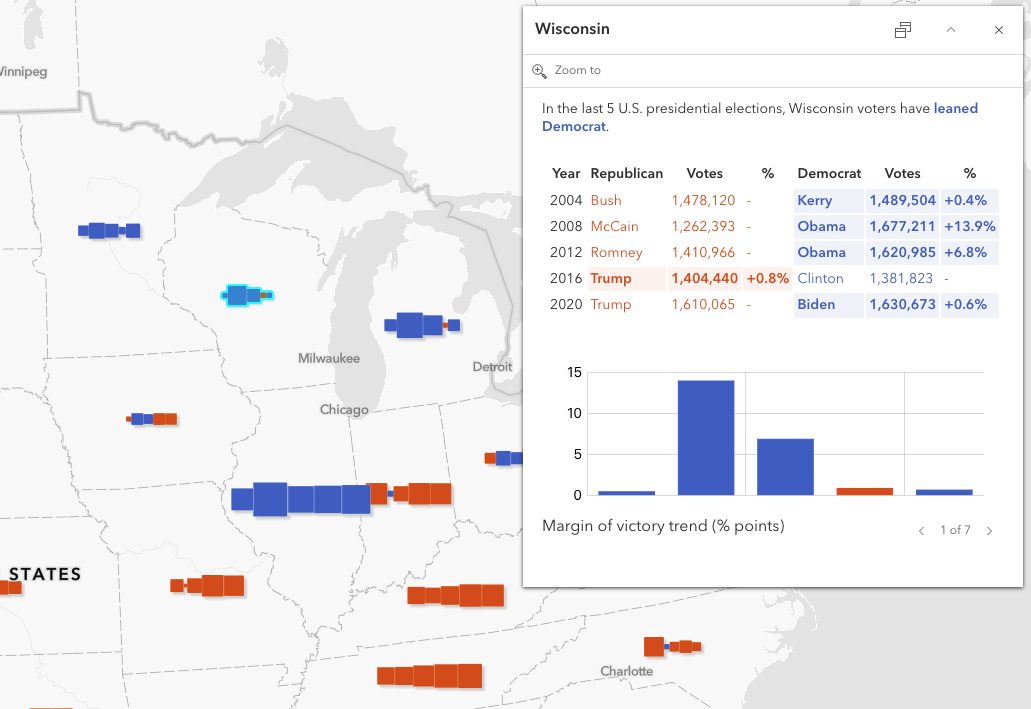Select the red election symbol below STATES label
Image resolution: width=1031 pixels, height=709 pixels.
point(11,587)
